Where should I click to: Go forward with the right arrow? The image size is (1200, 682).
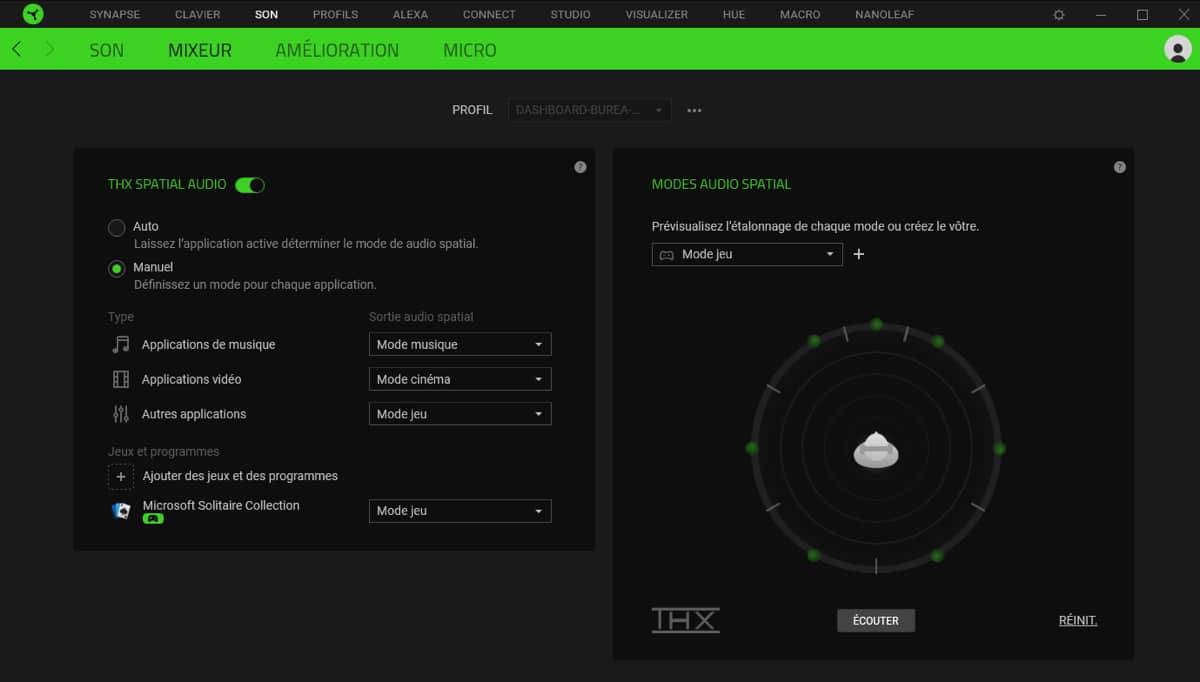[50, 49]
